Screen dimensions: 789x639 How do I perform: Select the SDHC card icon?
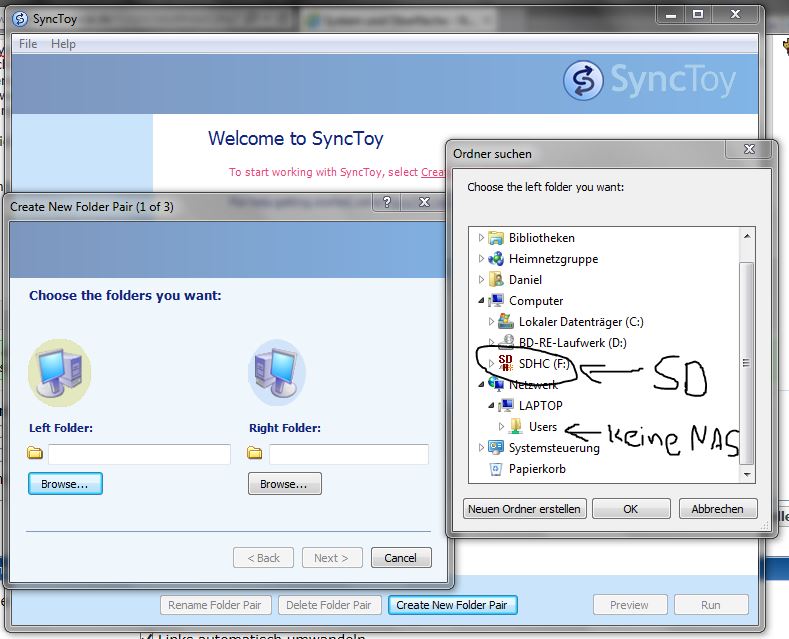tap(506, 363)
